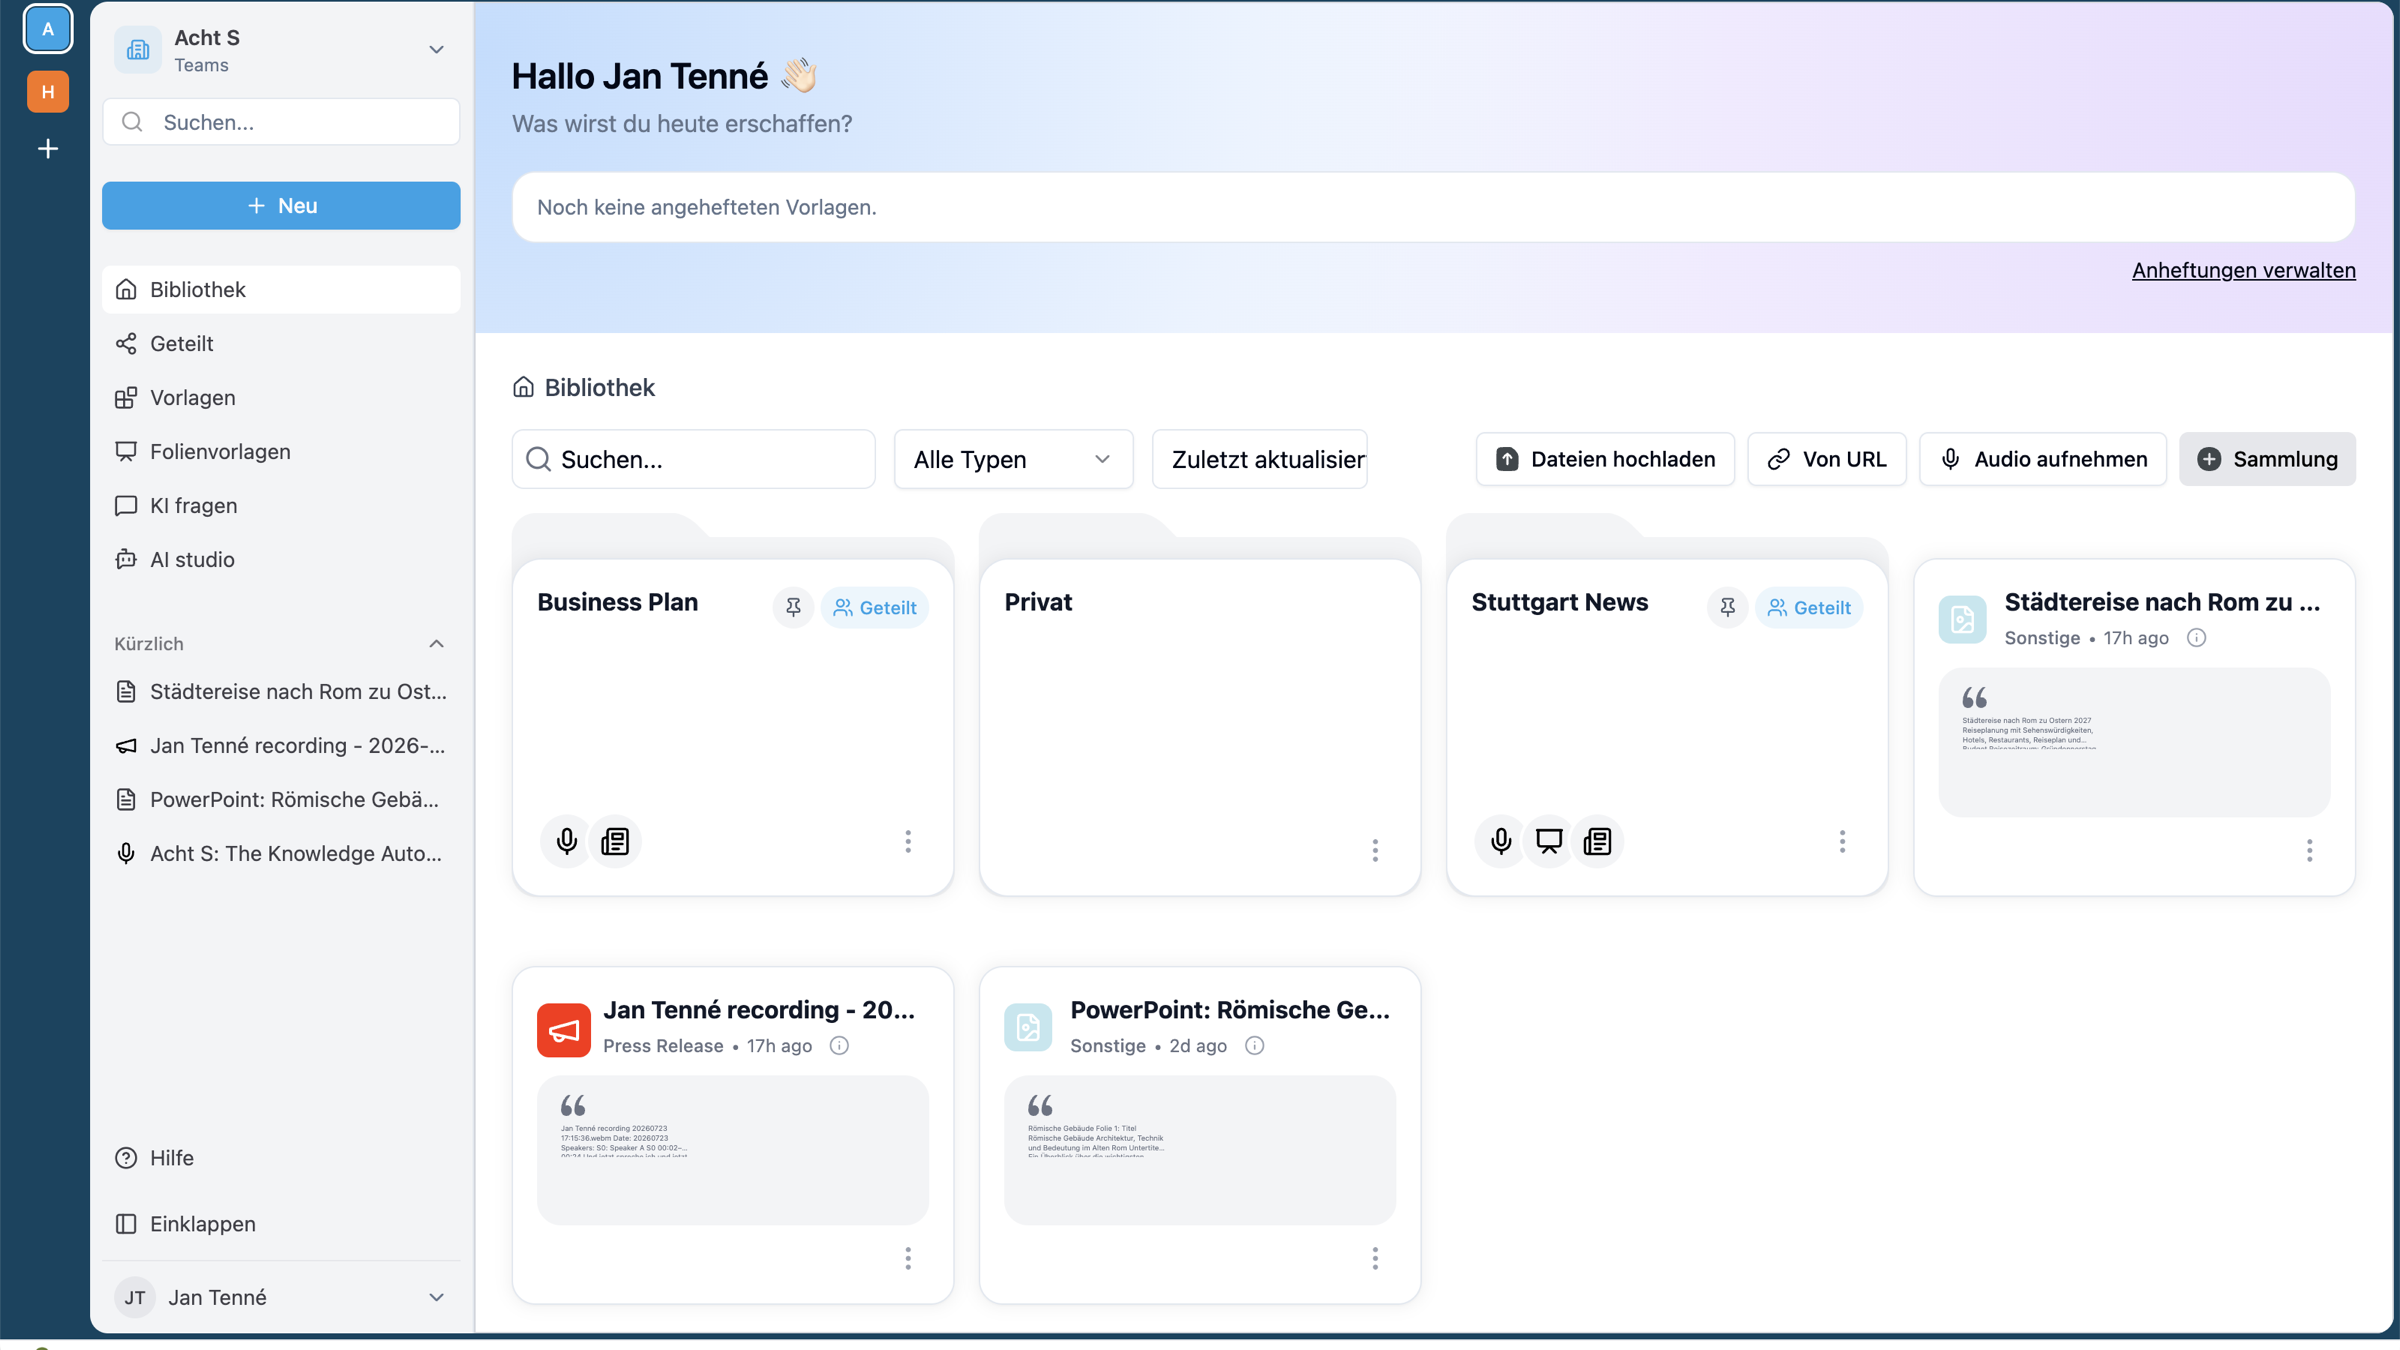Viewport: 2400px width, 1350px height.
Task: Click the red Press Release megaphone icon
Action: pyautogui.click(x=564, y=1029)
